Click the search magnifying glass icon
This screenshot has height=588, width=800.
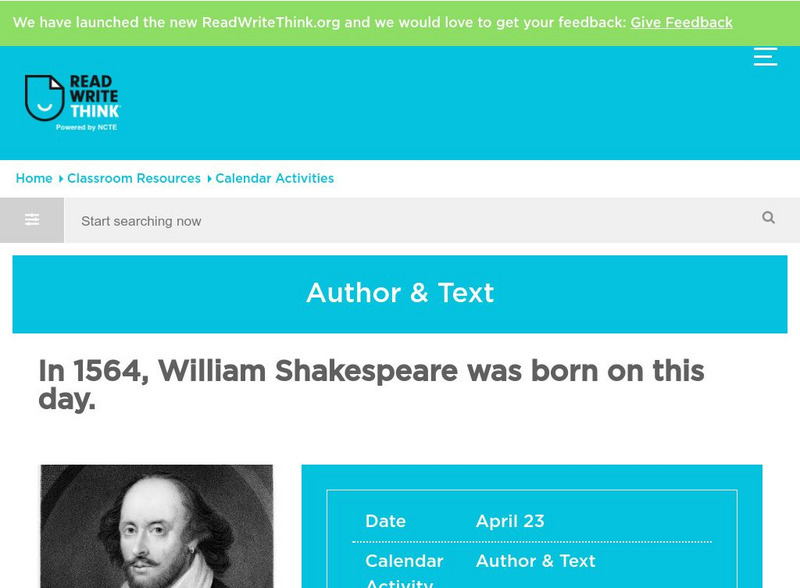click(x=767, y=218)
